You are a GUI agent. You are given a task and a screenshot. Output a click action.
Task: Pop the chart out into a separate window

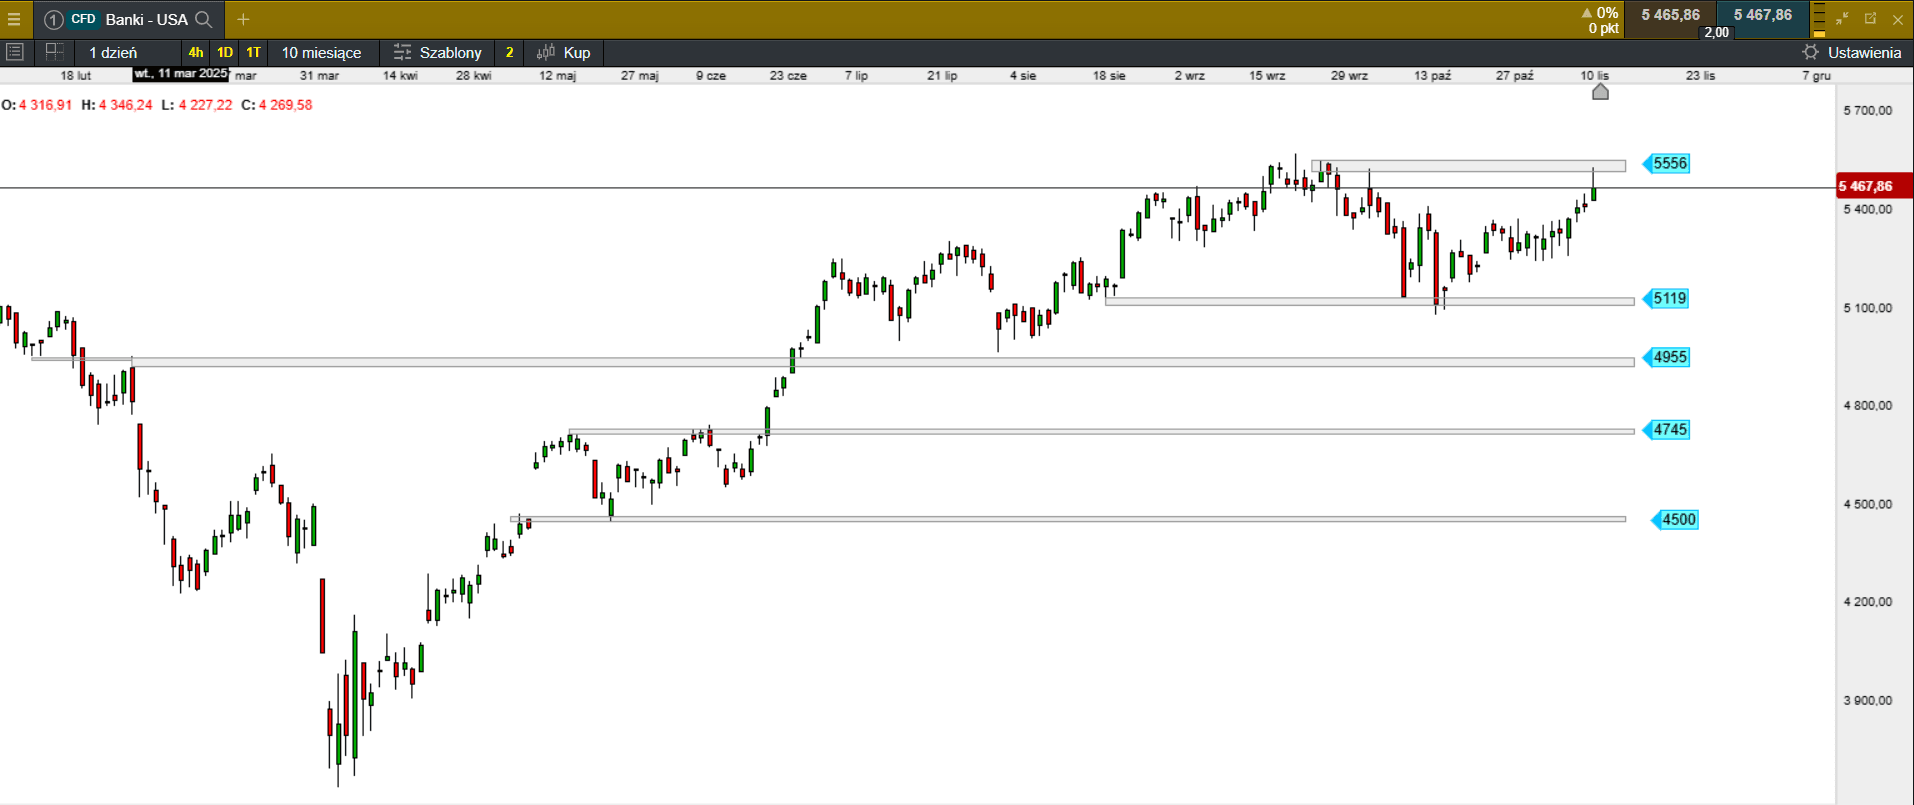1870,18
